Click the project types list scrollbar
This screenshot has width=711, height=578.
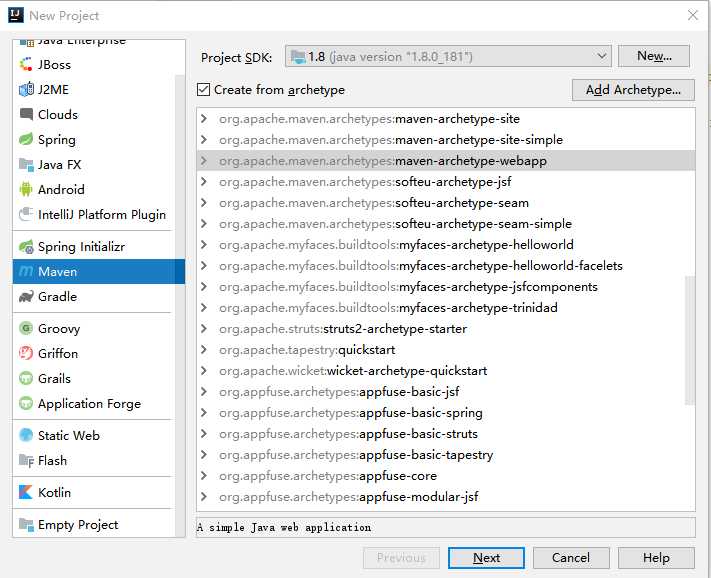tap(180, 306)
